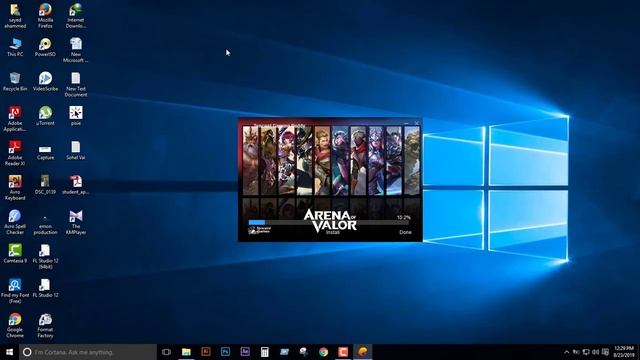Image resolution: width=640 pixels, height=360 pixels.
Task: Open File Explorer from the taskbar
Action: (186, 352)
